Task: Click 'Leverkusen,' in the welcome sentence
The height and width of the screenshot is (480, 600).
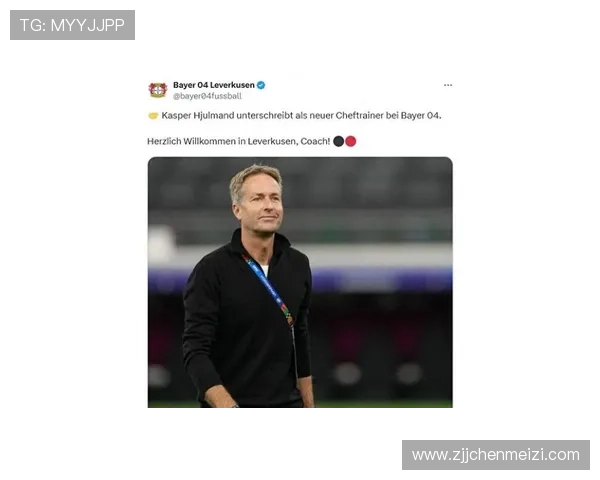Action: tap(272, 141)
